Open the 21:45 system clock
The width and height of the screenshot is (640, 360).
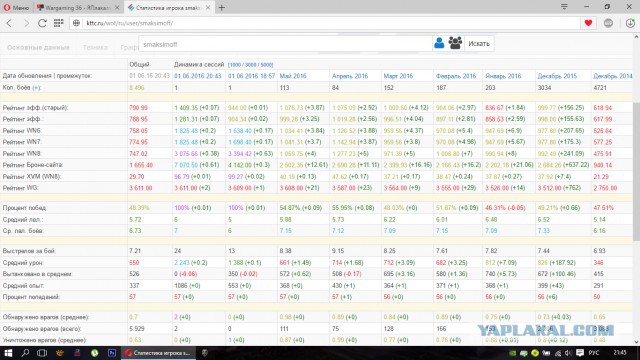[620, 353]
